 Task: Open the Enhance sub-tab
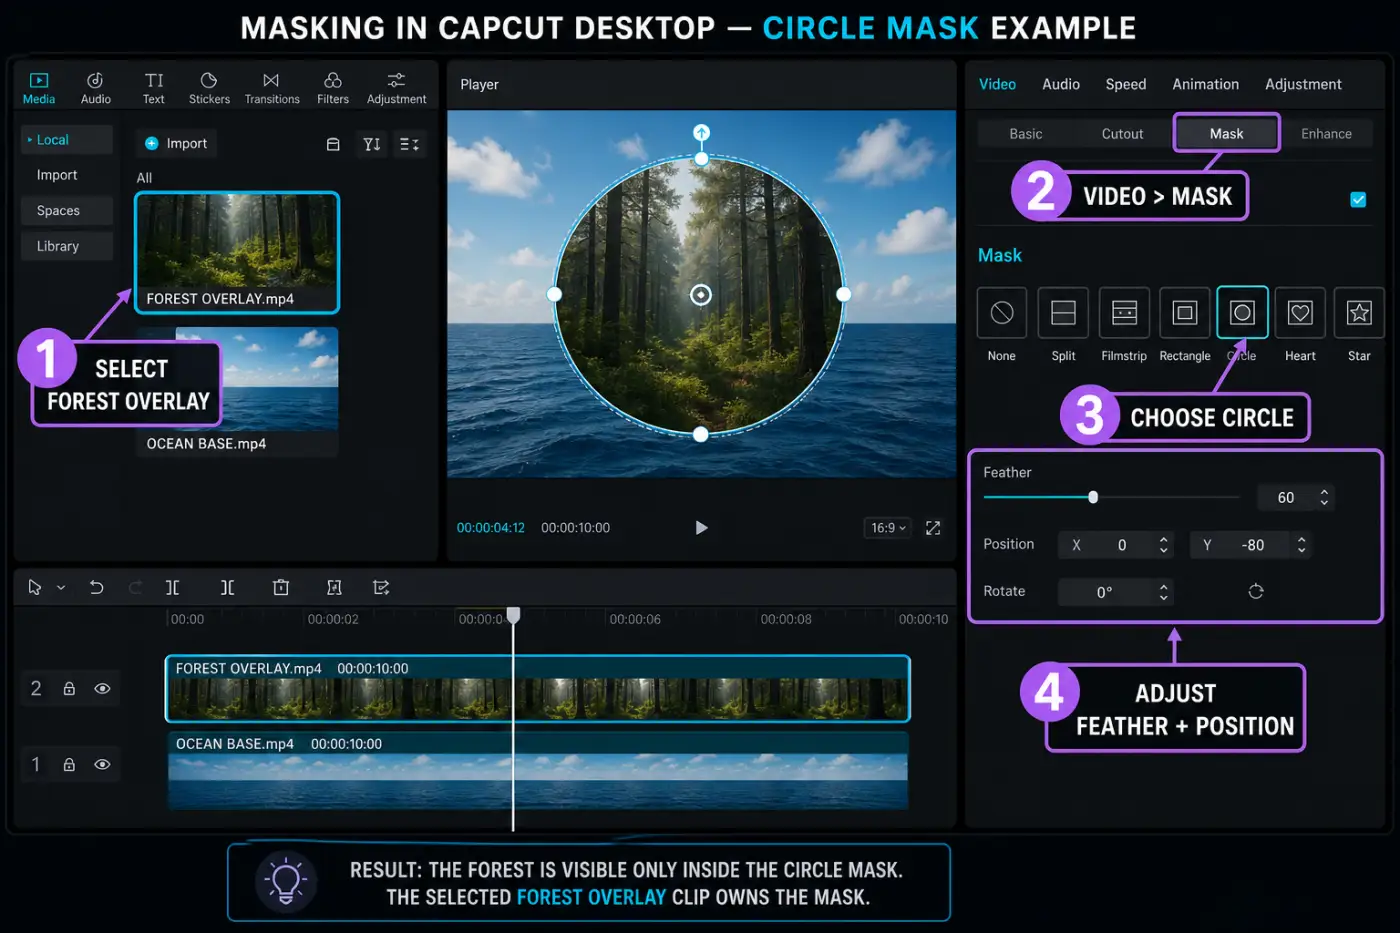(1326, 134)
